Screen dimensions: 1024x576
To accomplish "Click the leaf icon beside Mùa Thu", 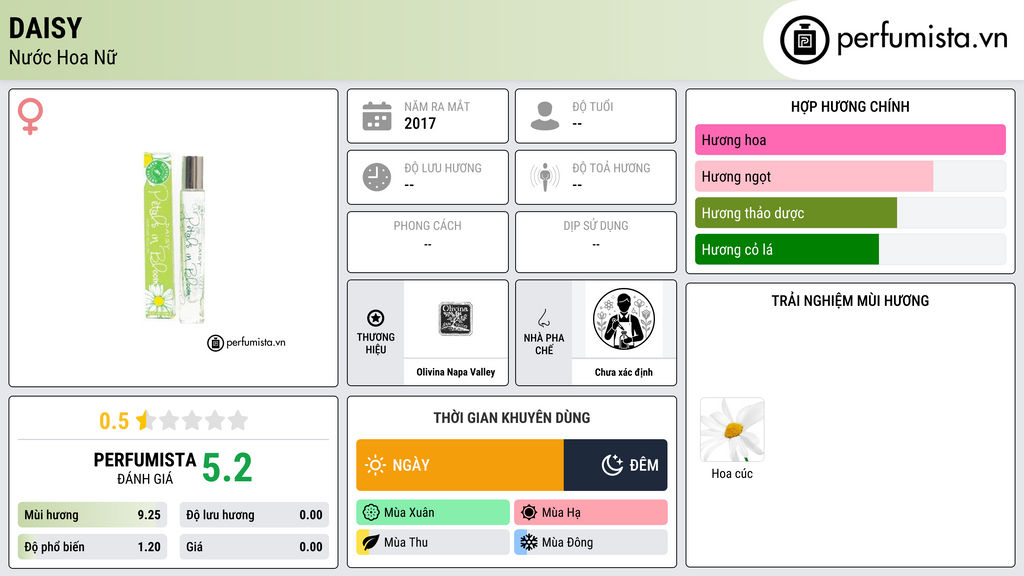I will point(371,542).
